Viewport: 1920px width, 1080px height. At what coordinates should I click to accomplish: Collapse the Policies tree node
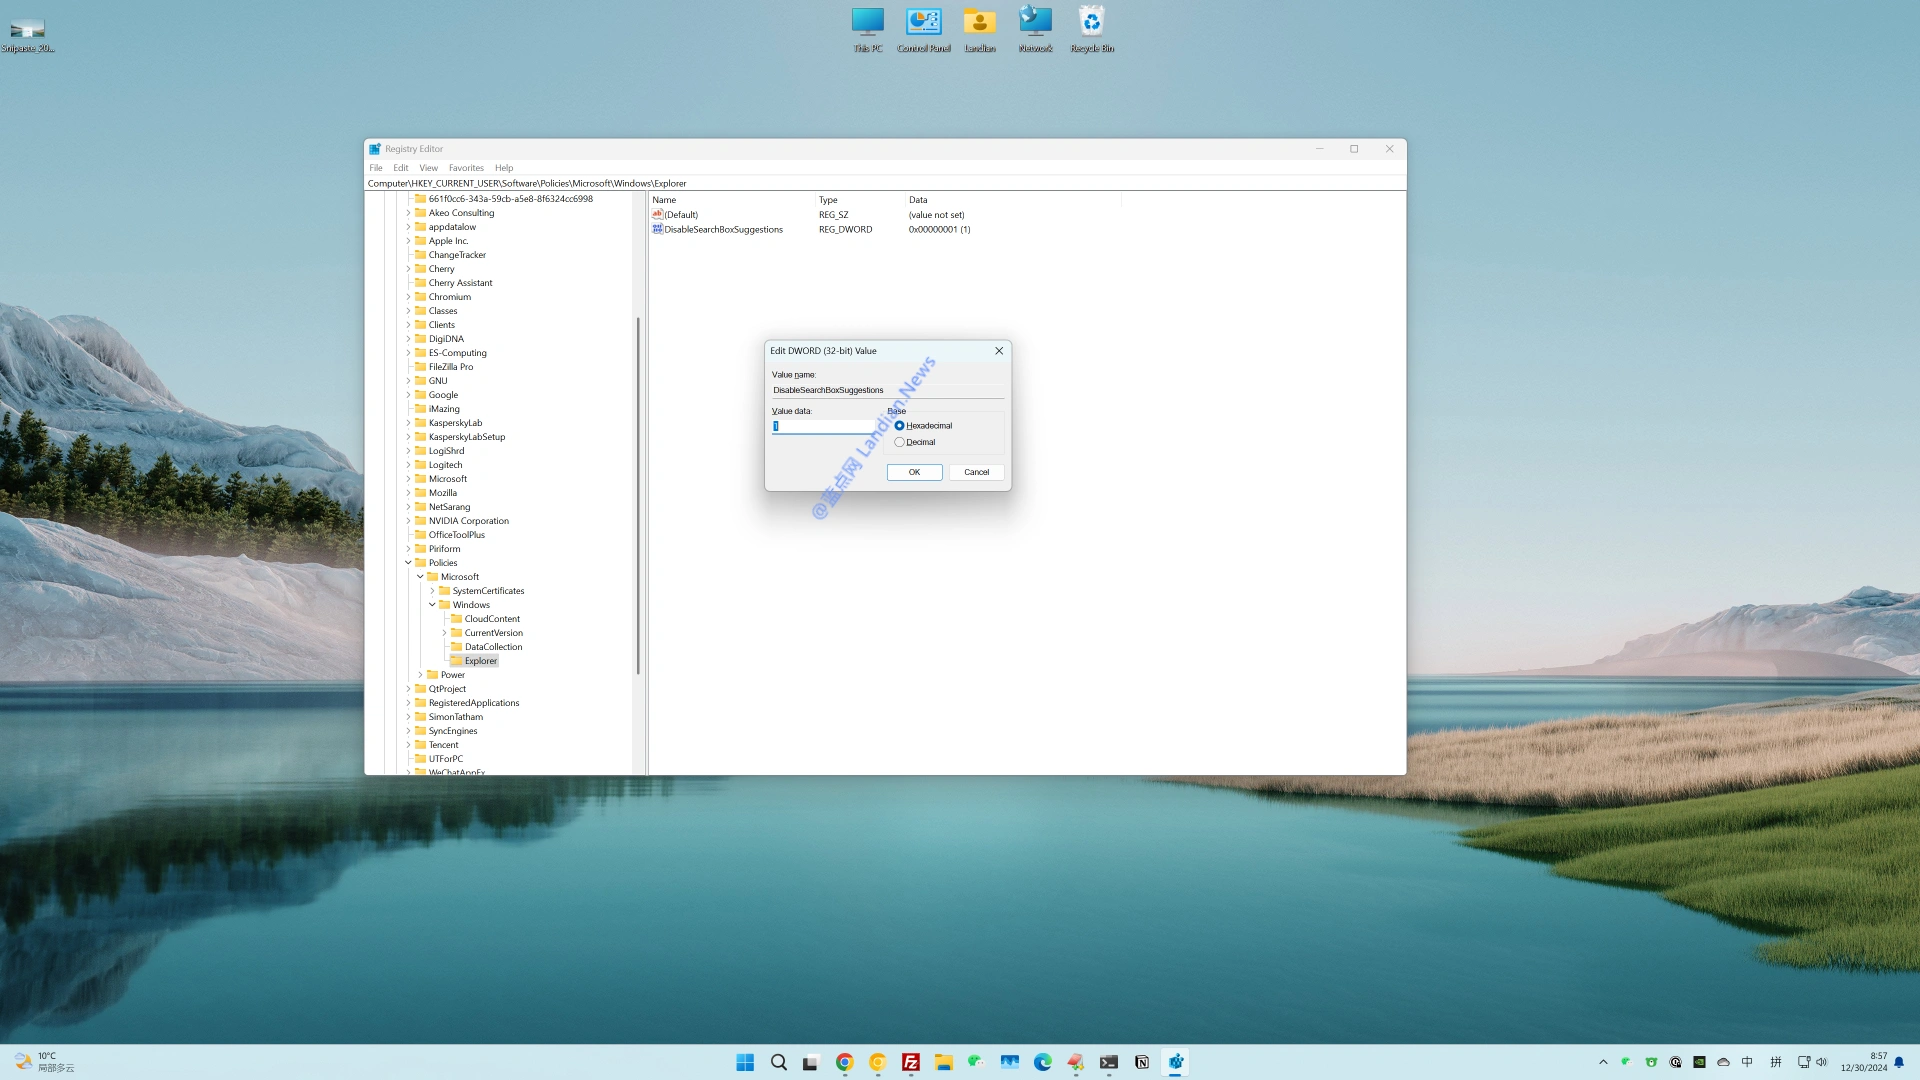click(408, 563)
